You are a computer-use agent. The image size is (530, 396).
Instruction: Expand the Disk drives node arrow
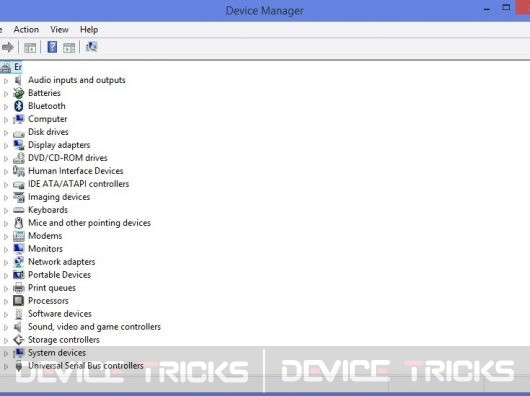coord(6,133)
